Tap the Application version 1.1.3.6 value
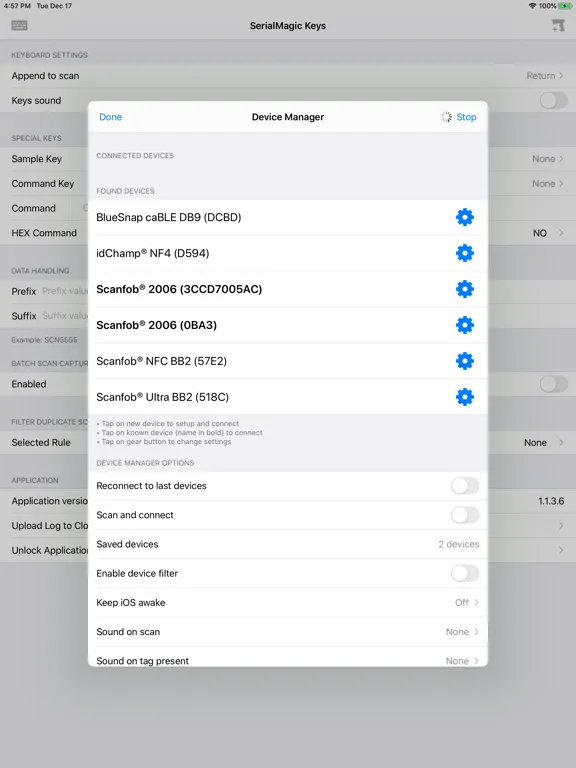576x768 pixels. 551,501
